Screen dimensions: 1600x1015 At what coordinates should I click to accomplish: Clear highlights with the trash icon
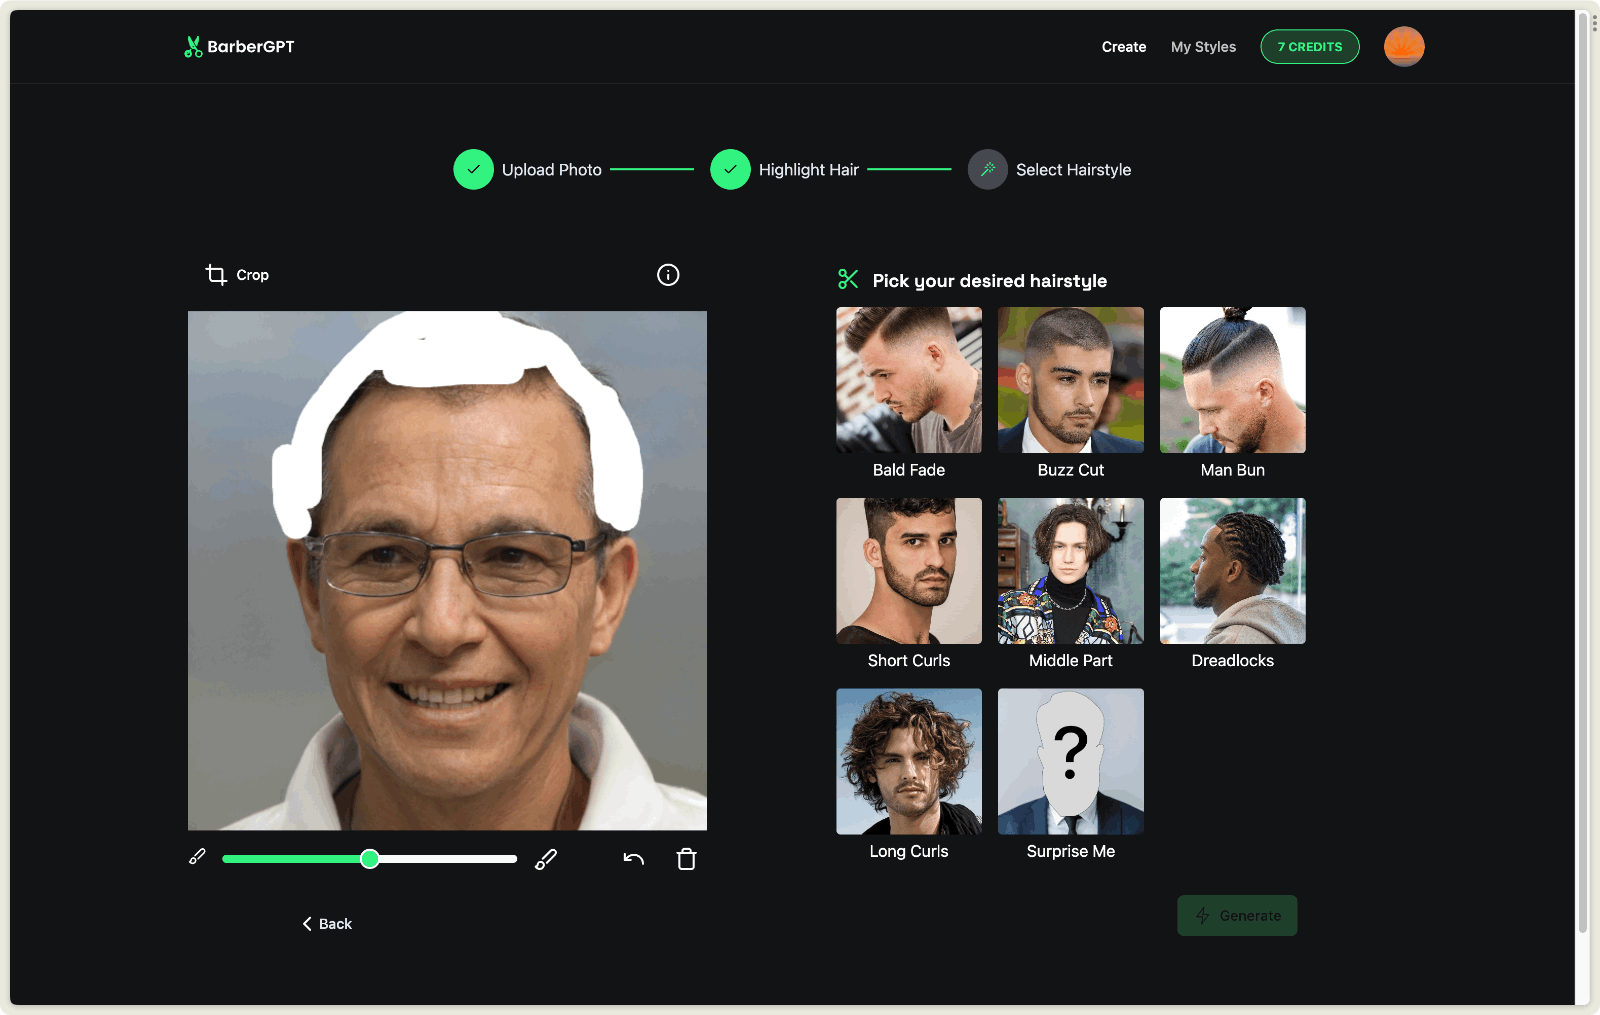(686, 859)
